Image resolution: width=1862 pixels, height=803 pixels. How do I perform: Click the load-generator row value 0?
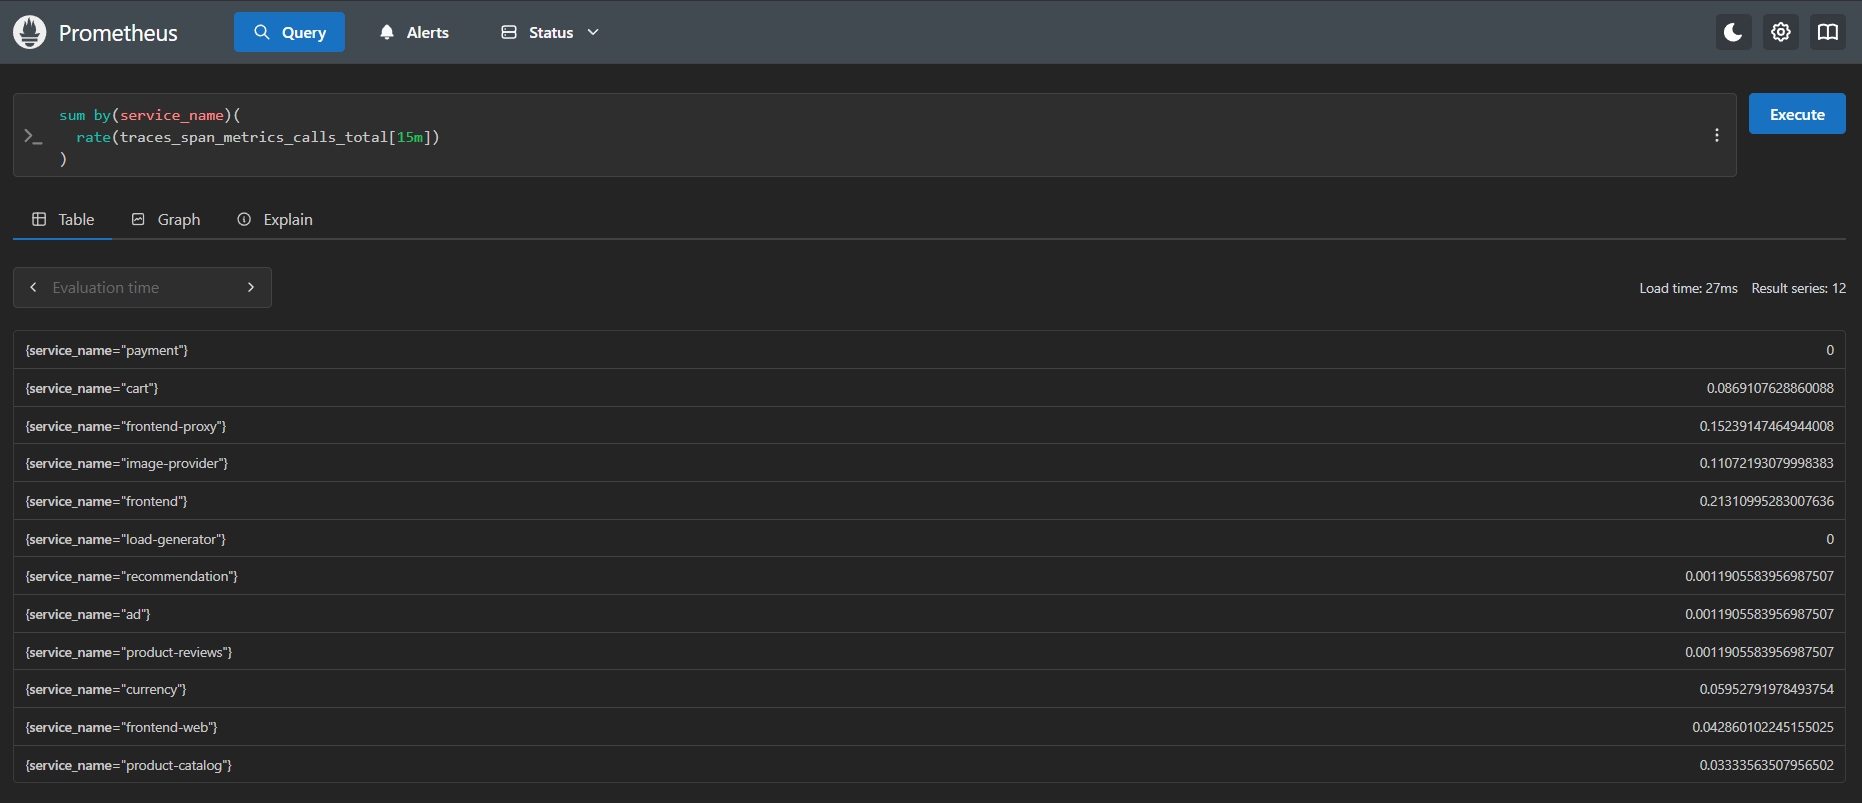pyautogui.click(x=1830, y=539)
